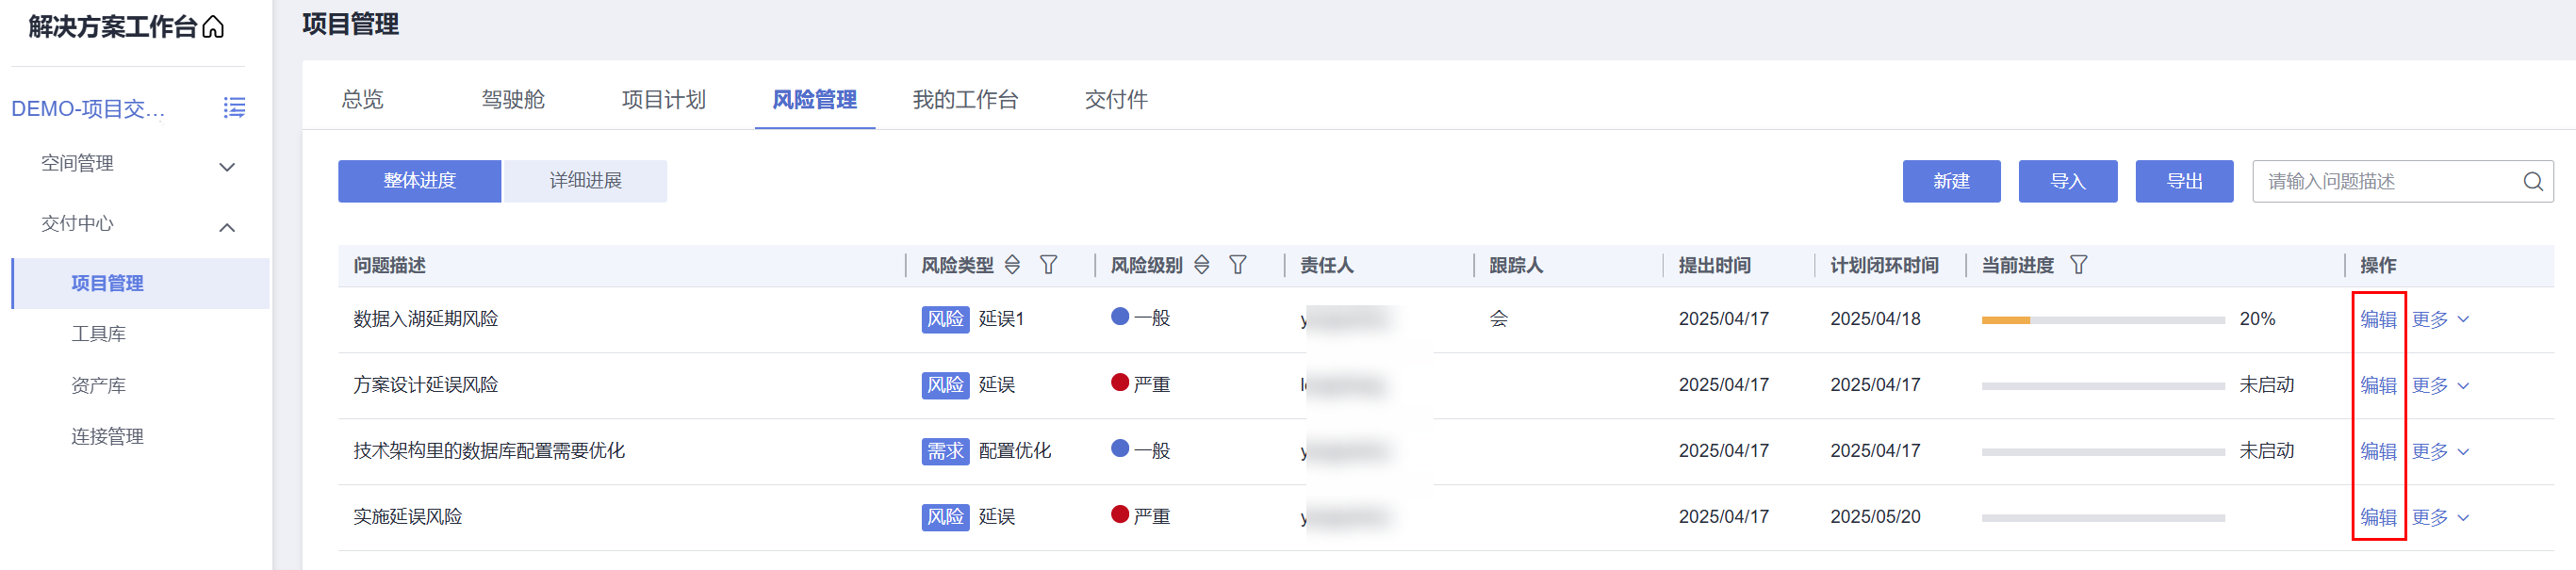
Task: Switch to 详细进展 view
Action: [585, 181]
